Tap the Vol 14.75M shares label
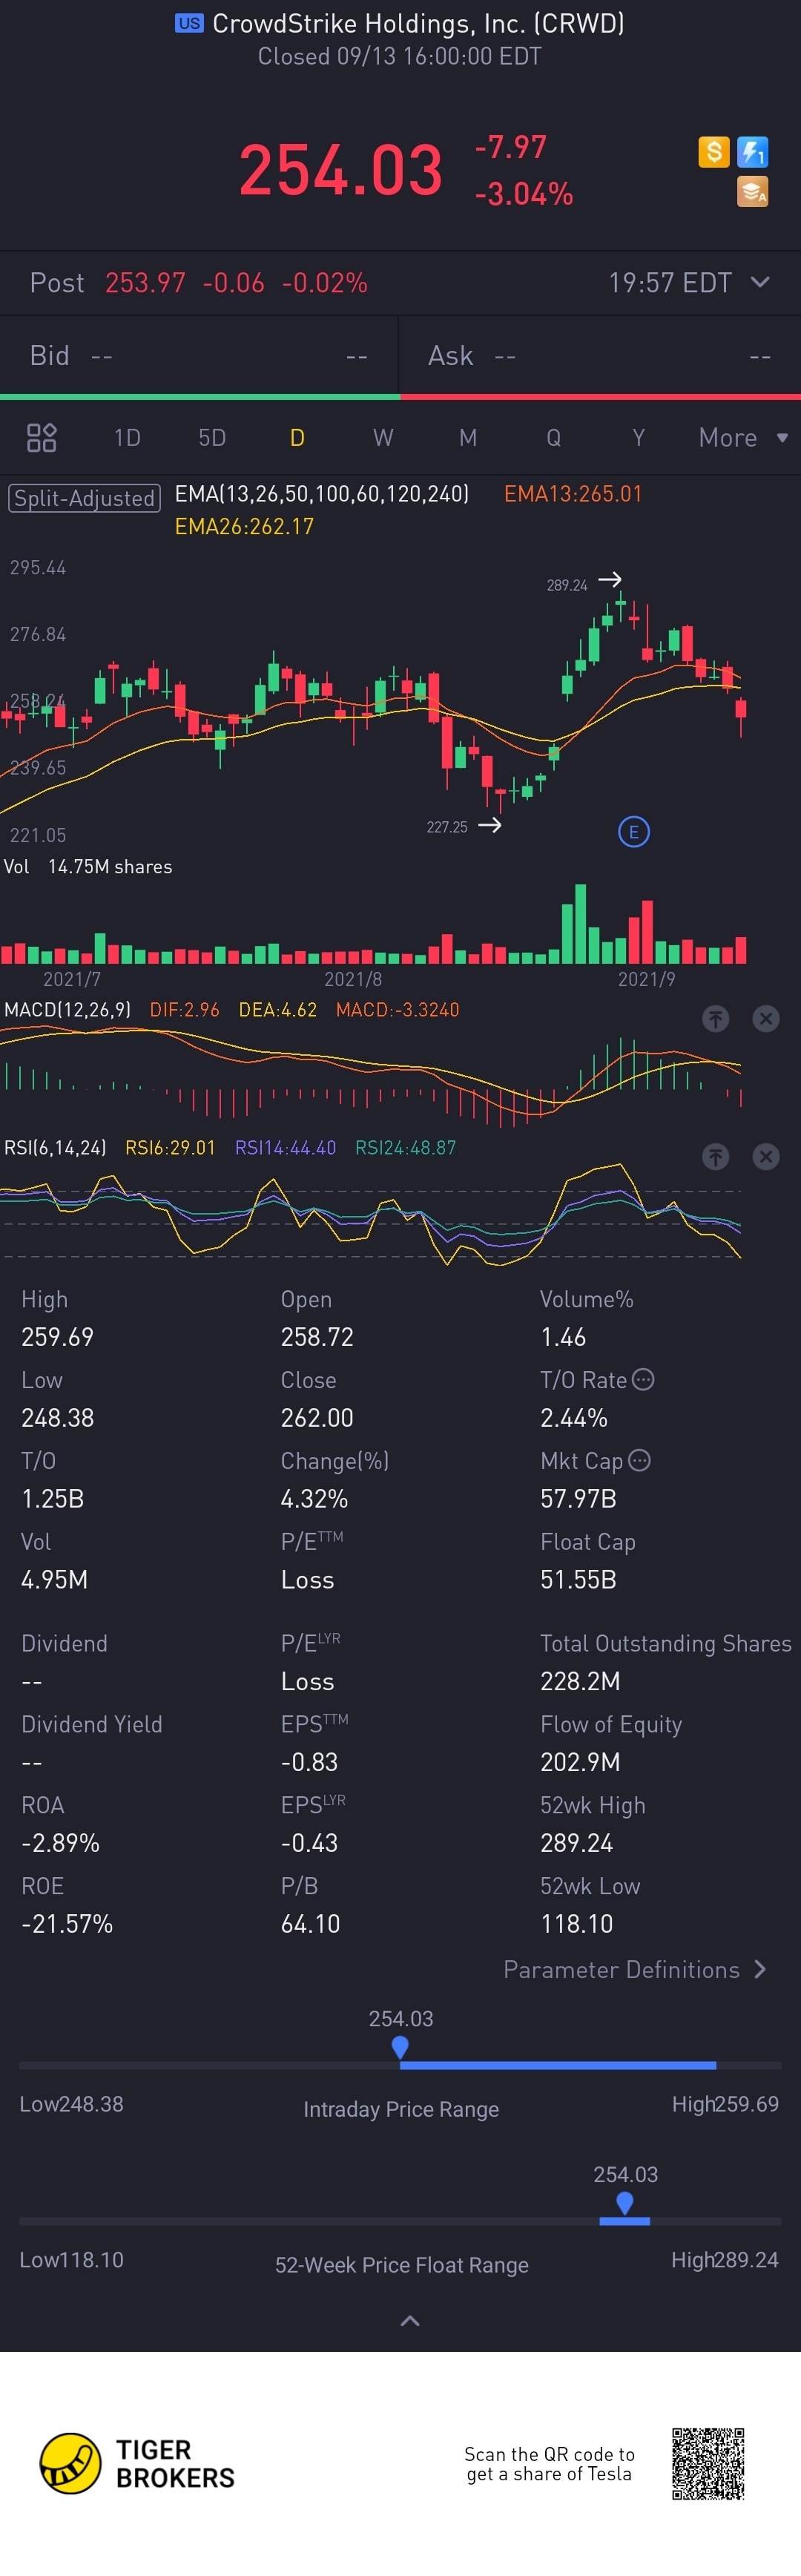 [88, 866]
